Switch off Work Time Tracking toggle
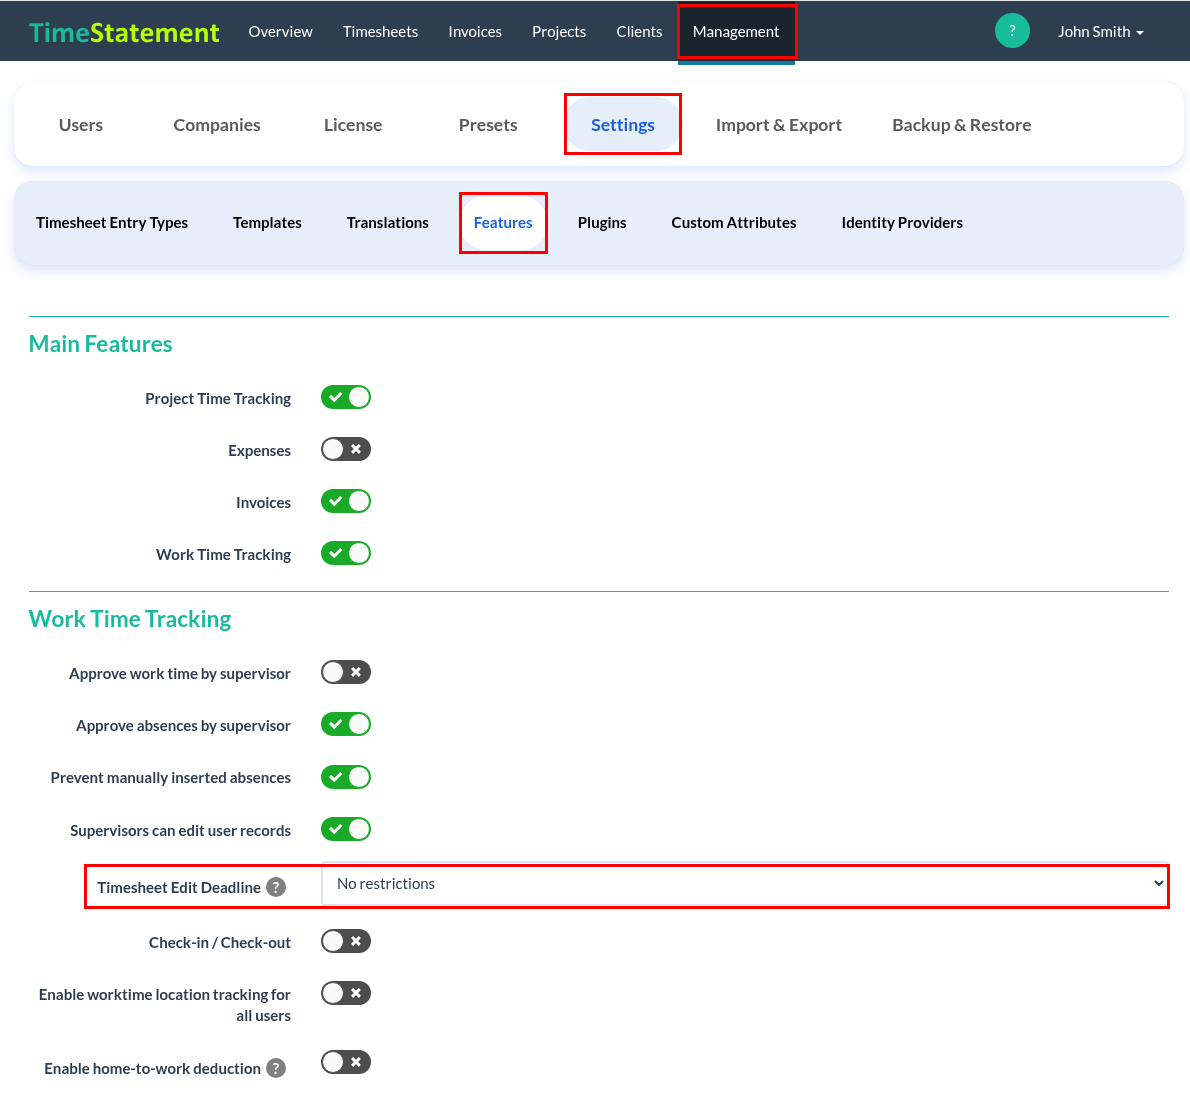Screen dimensions: 1190x1094 [345, 553]
